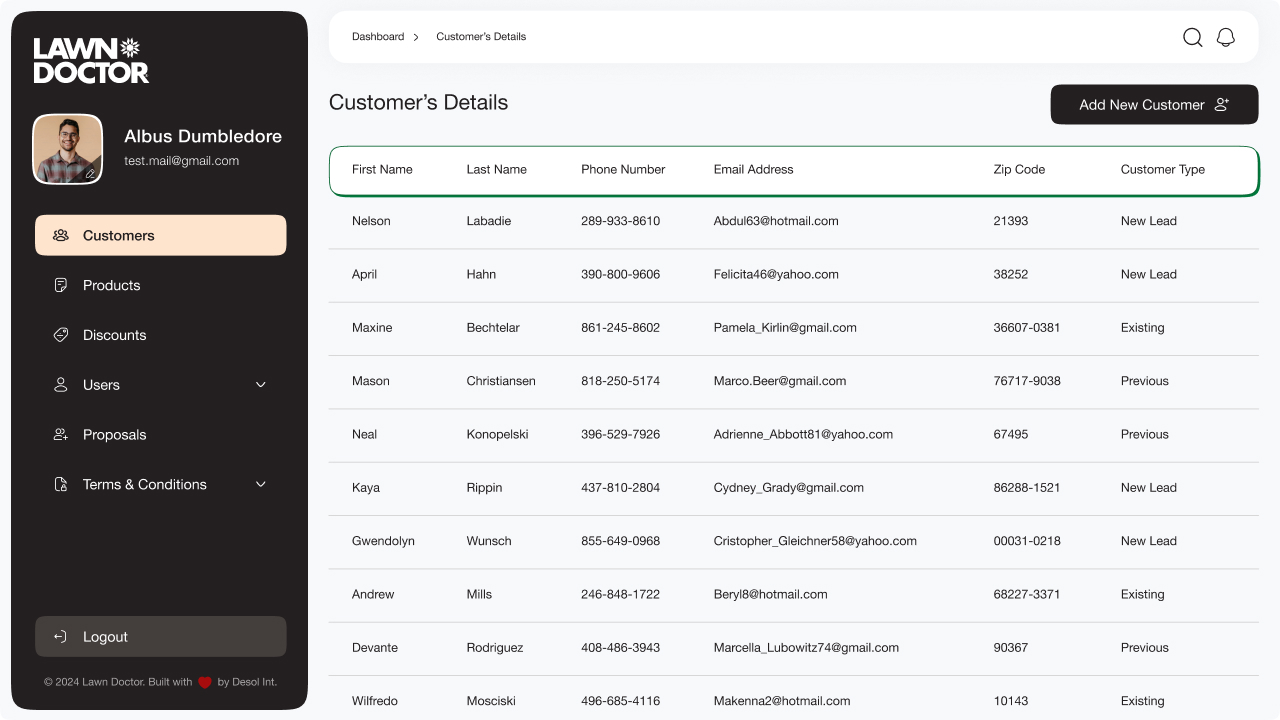Select first name Wilfredo
Screen dimensions: 1280x720
375,701
